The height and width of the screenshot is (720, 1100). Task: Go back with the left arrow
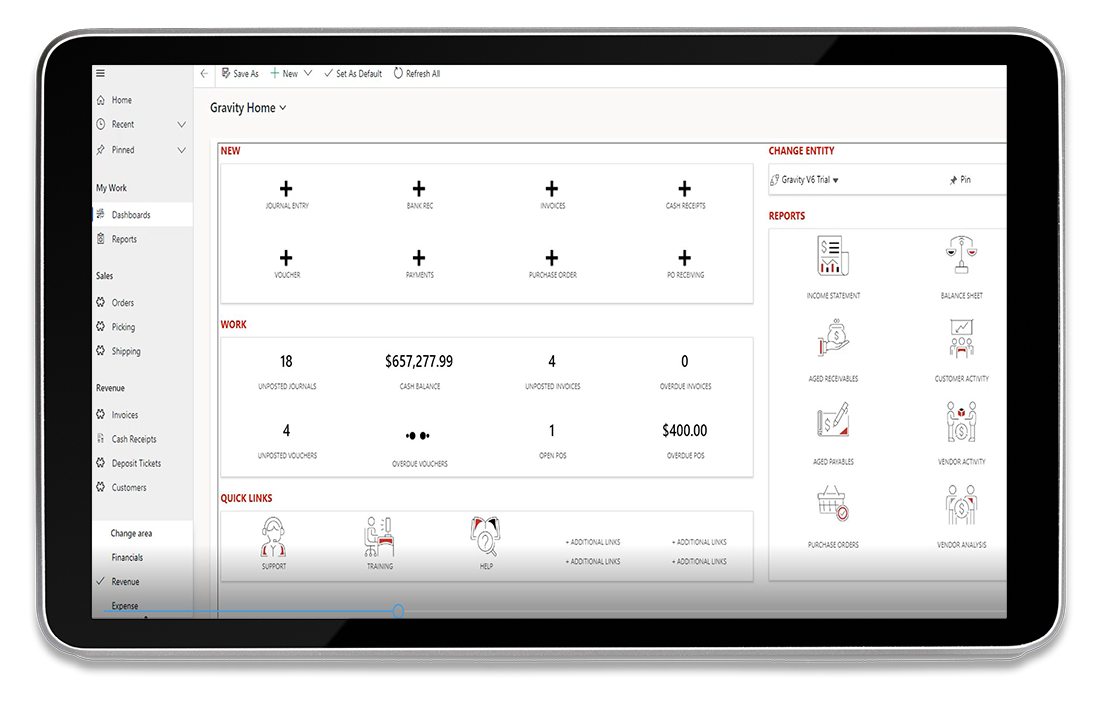click(x=204, y=73)
